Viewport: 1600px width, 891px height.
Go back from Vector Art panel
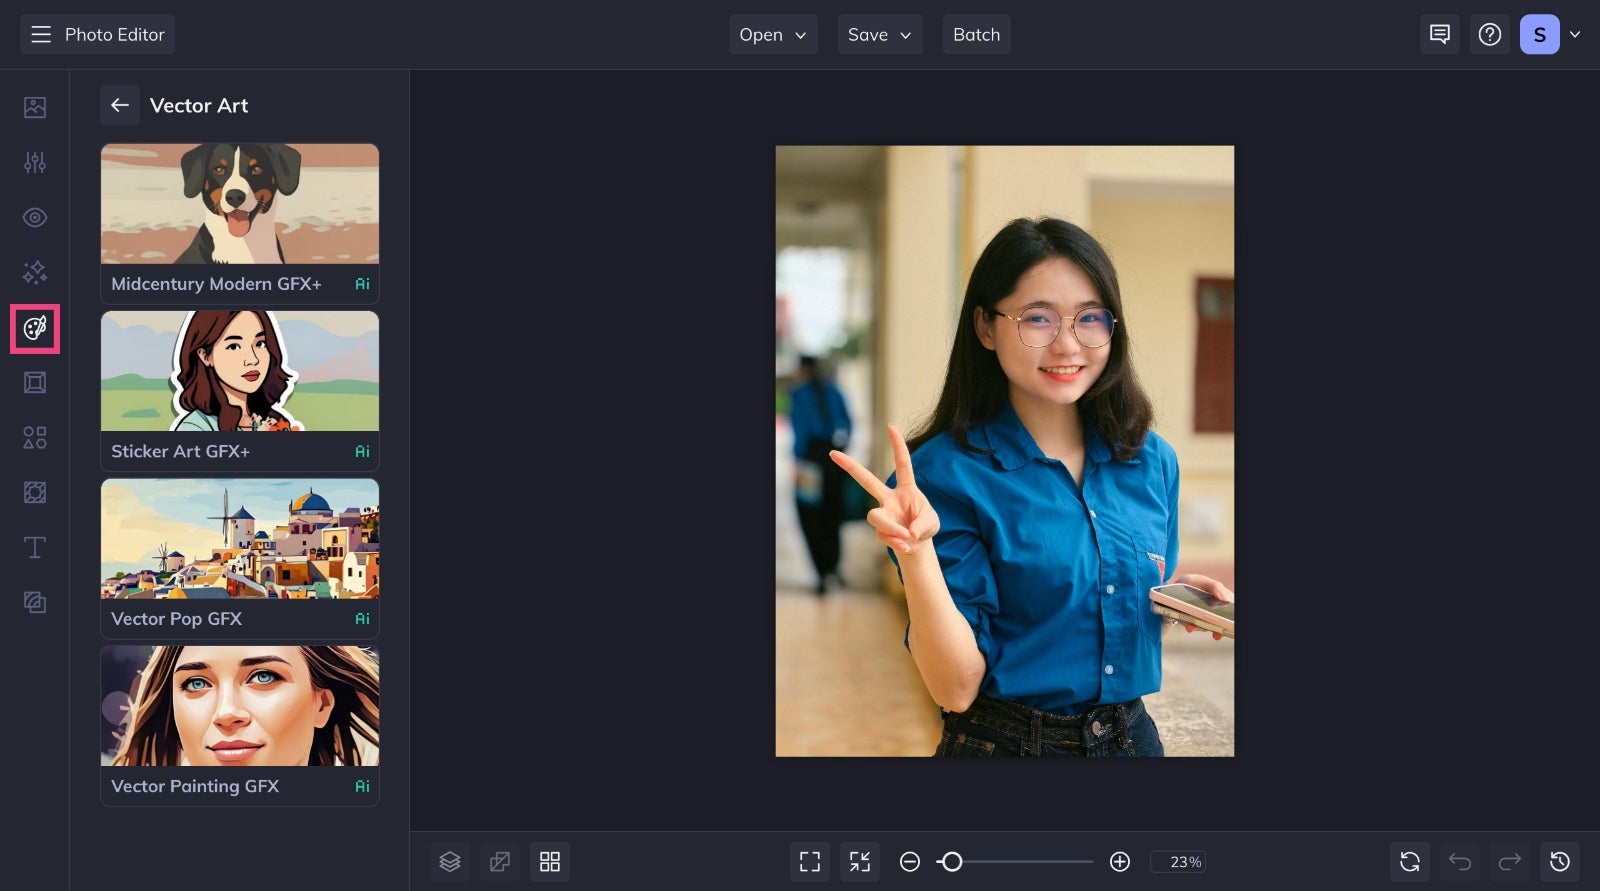click(120, 105)
